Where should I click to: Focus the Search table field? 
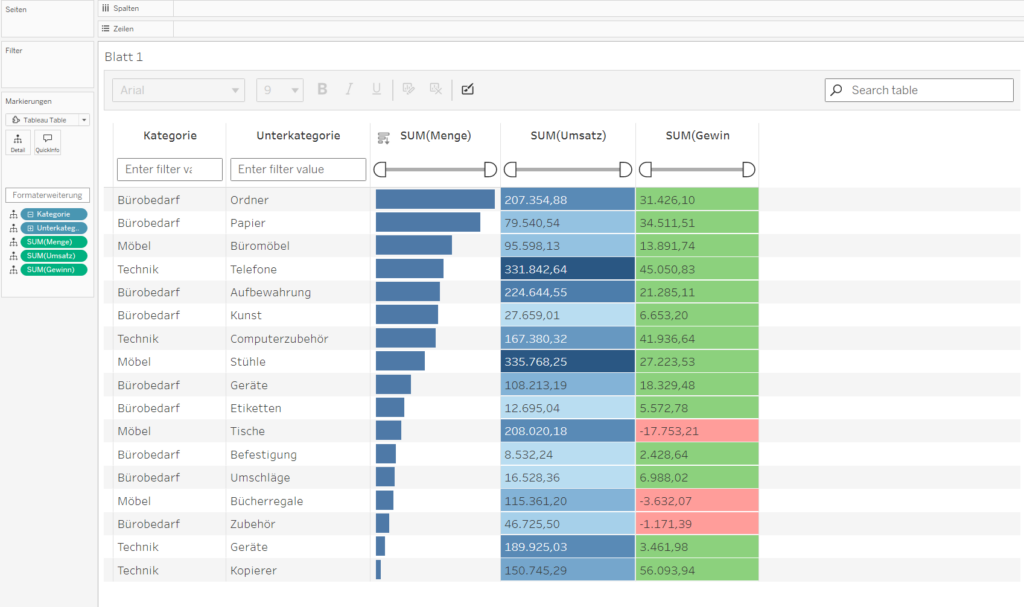pyautogui.click(x=919, y=90)
